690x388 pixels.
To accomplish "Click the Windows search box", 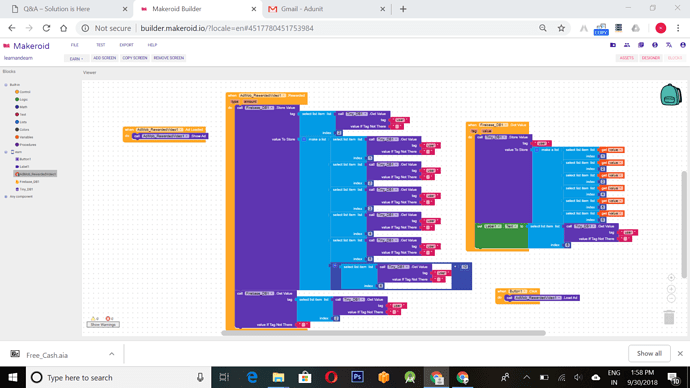I will 119,377.
